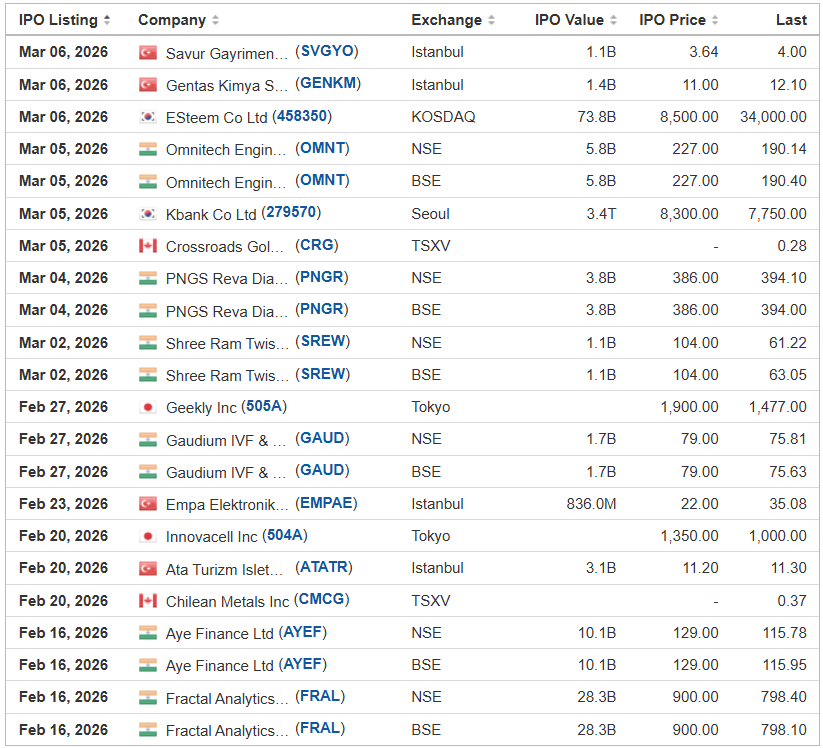Click the Company header label
823x748 pixels.
tap(172, 20)
